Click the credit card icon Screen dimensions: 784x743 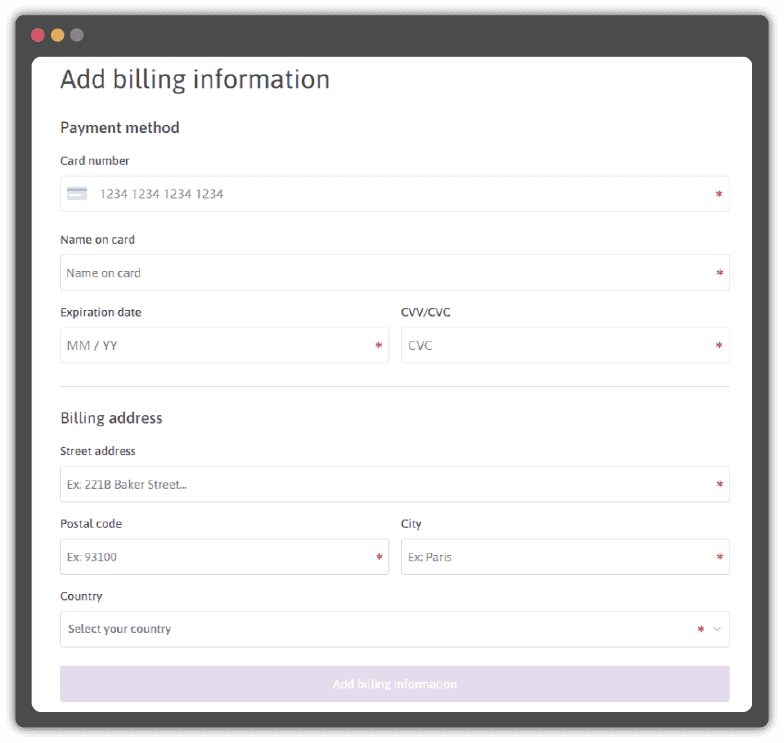pyautogui.click(x=77, y=194)
